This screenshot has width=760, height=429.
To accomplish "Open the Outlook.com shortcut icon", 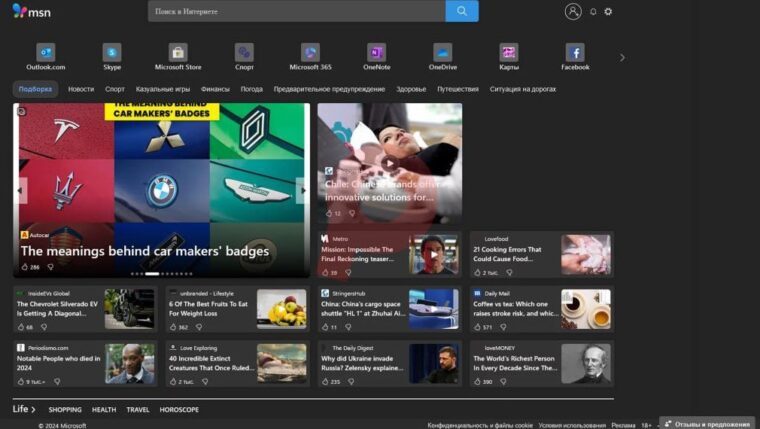I will (x=46, y=52).
